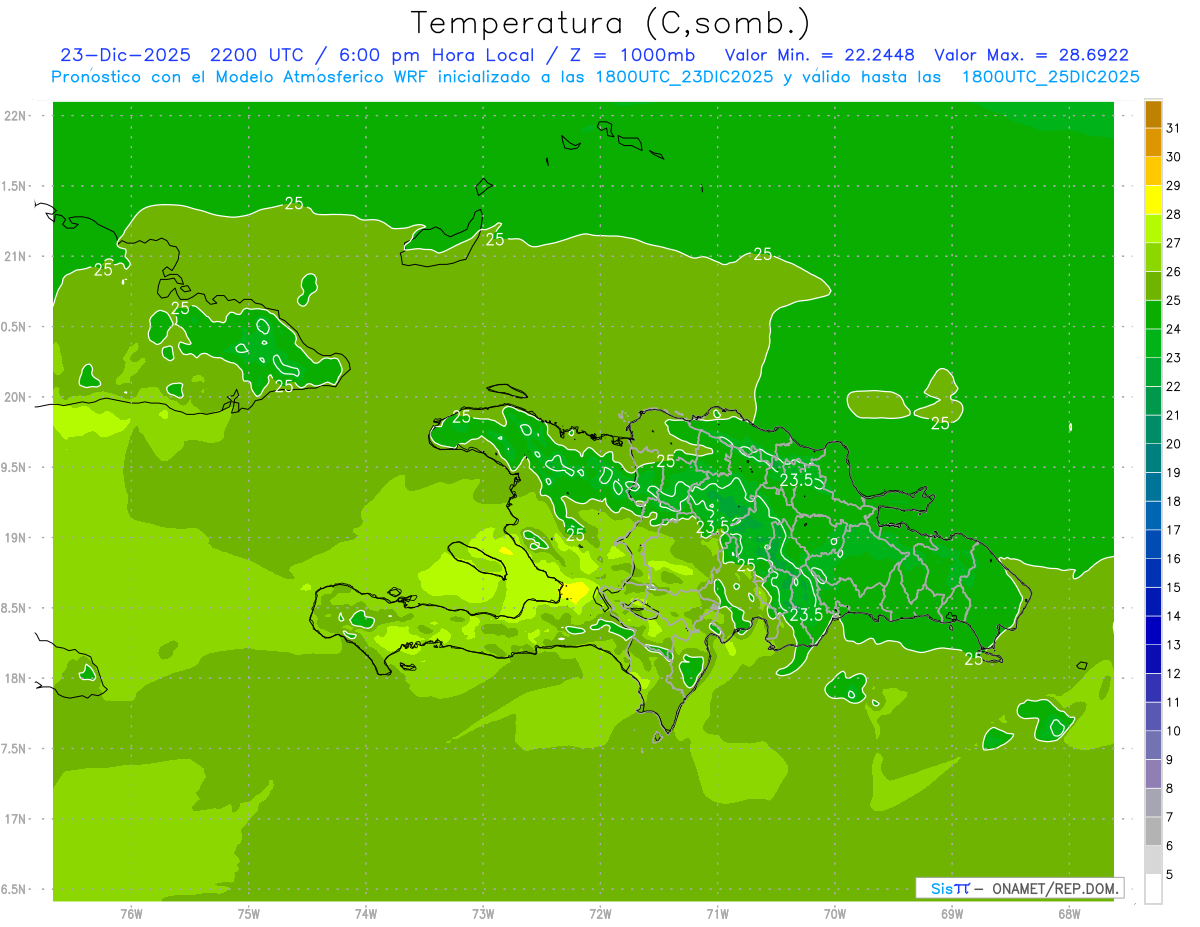
Task: Click the '19N' latitude axis label
Action: point(15,537)
